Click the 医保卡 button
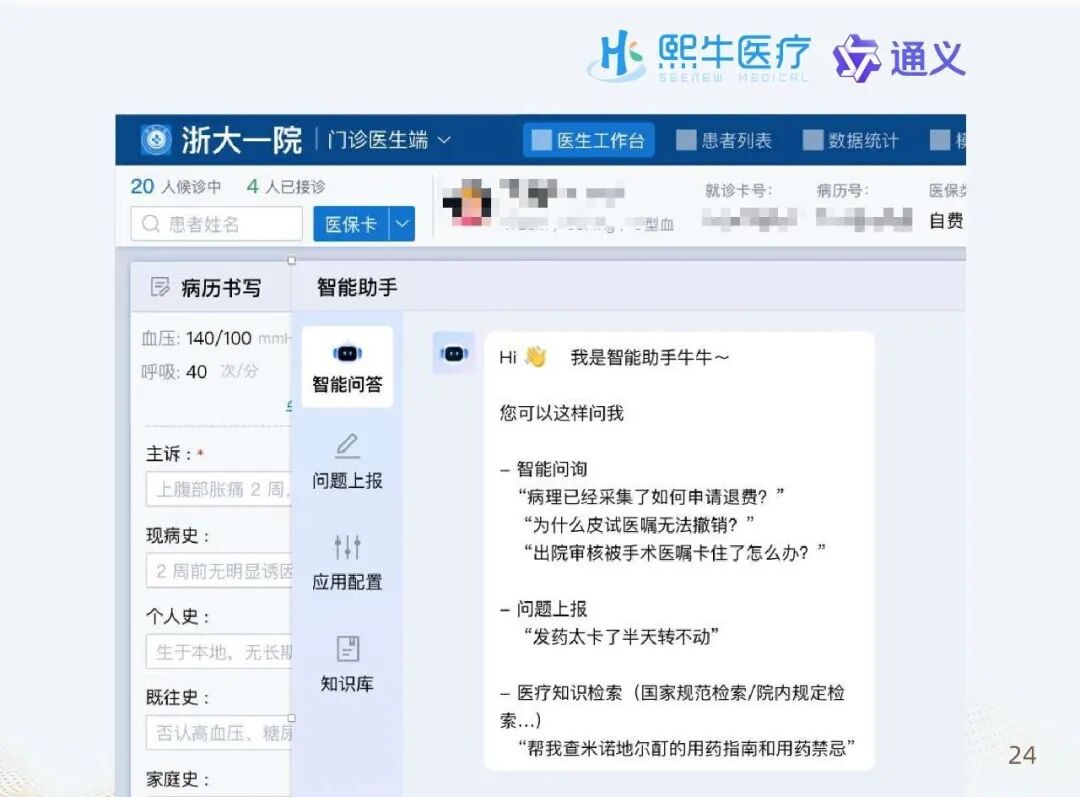Viewport: 1080px width, 797px height. coord(350,224)
